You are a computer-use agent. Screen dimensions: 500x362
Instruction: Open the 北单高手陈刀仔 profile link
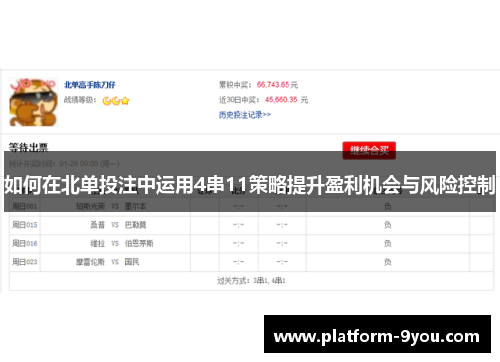[x=89, y=85]
